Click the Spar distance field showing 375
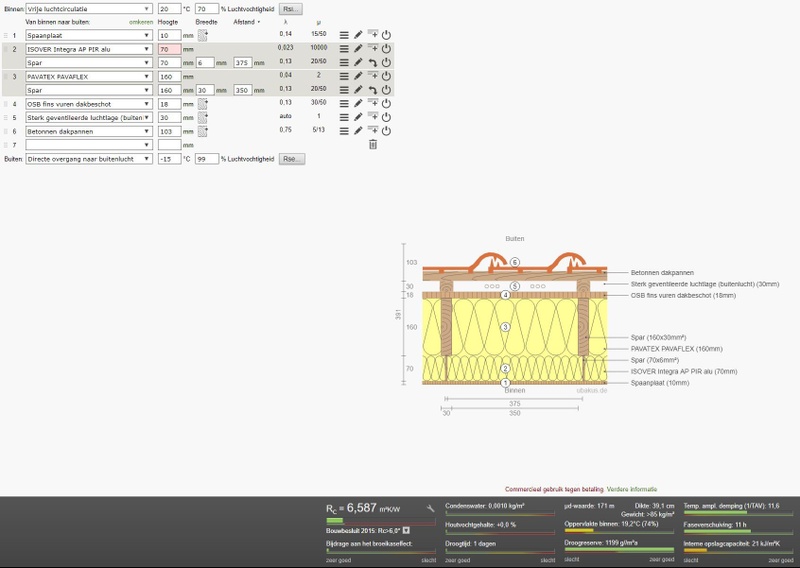Viewport: 800px width, 568px height. pos(243,63)
